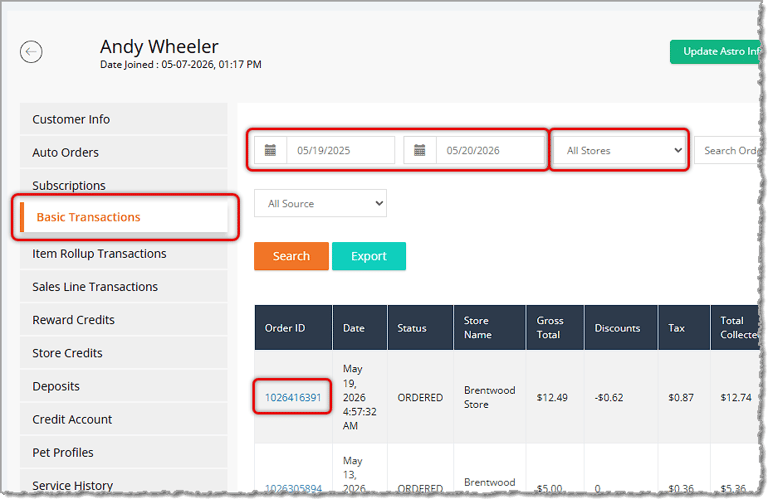Click the Andy Wheeler customer name heading

(x=159, y=47)
